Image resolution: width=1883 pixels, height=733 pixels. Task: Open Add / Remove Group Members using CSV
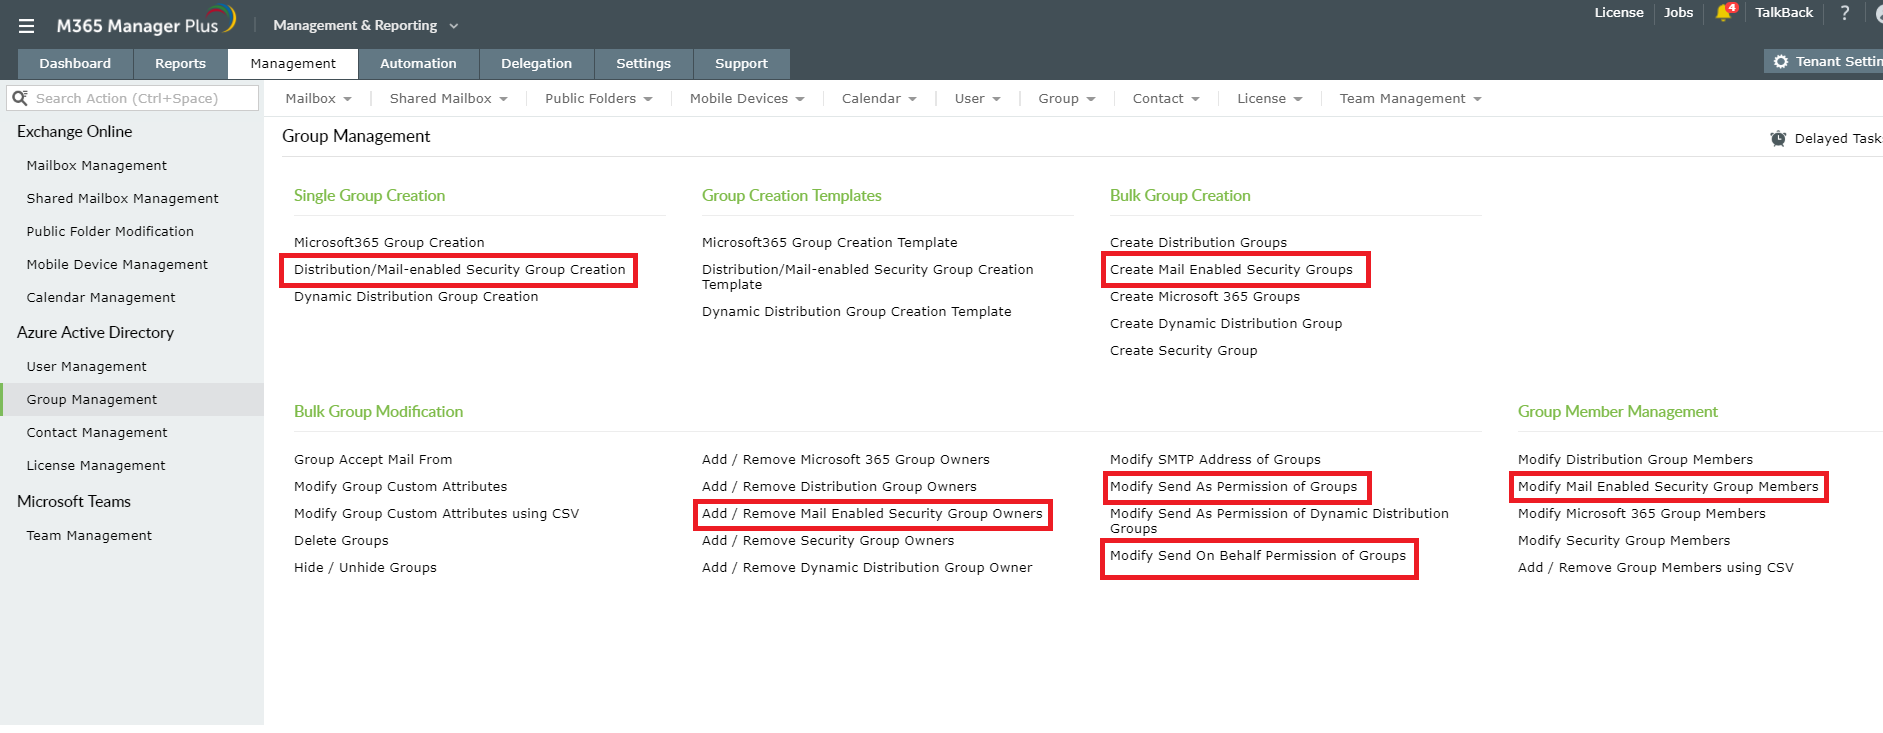coord(1656,567)
